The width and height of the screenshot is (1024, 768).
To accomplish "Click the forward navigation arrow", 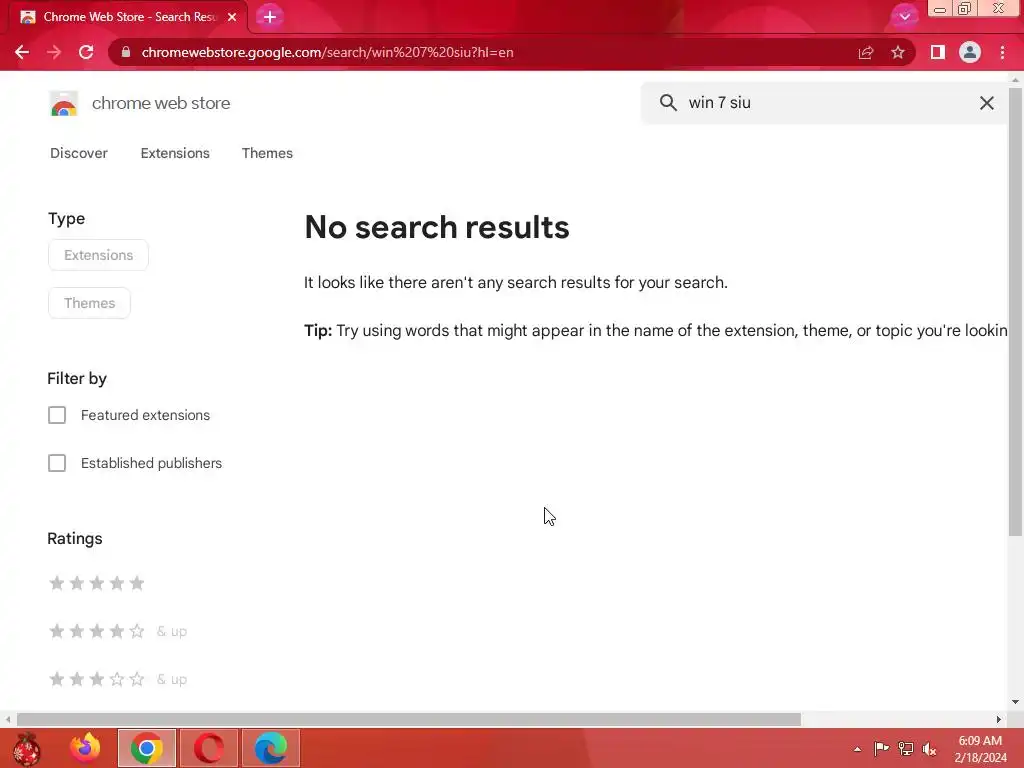I will (x=54, y=52).
